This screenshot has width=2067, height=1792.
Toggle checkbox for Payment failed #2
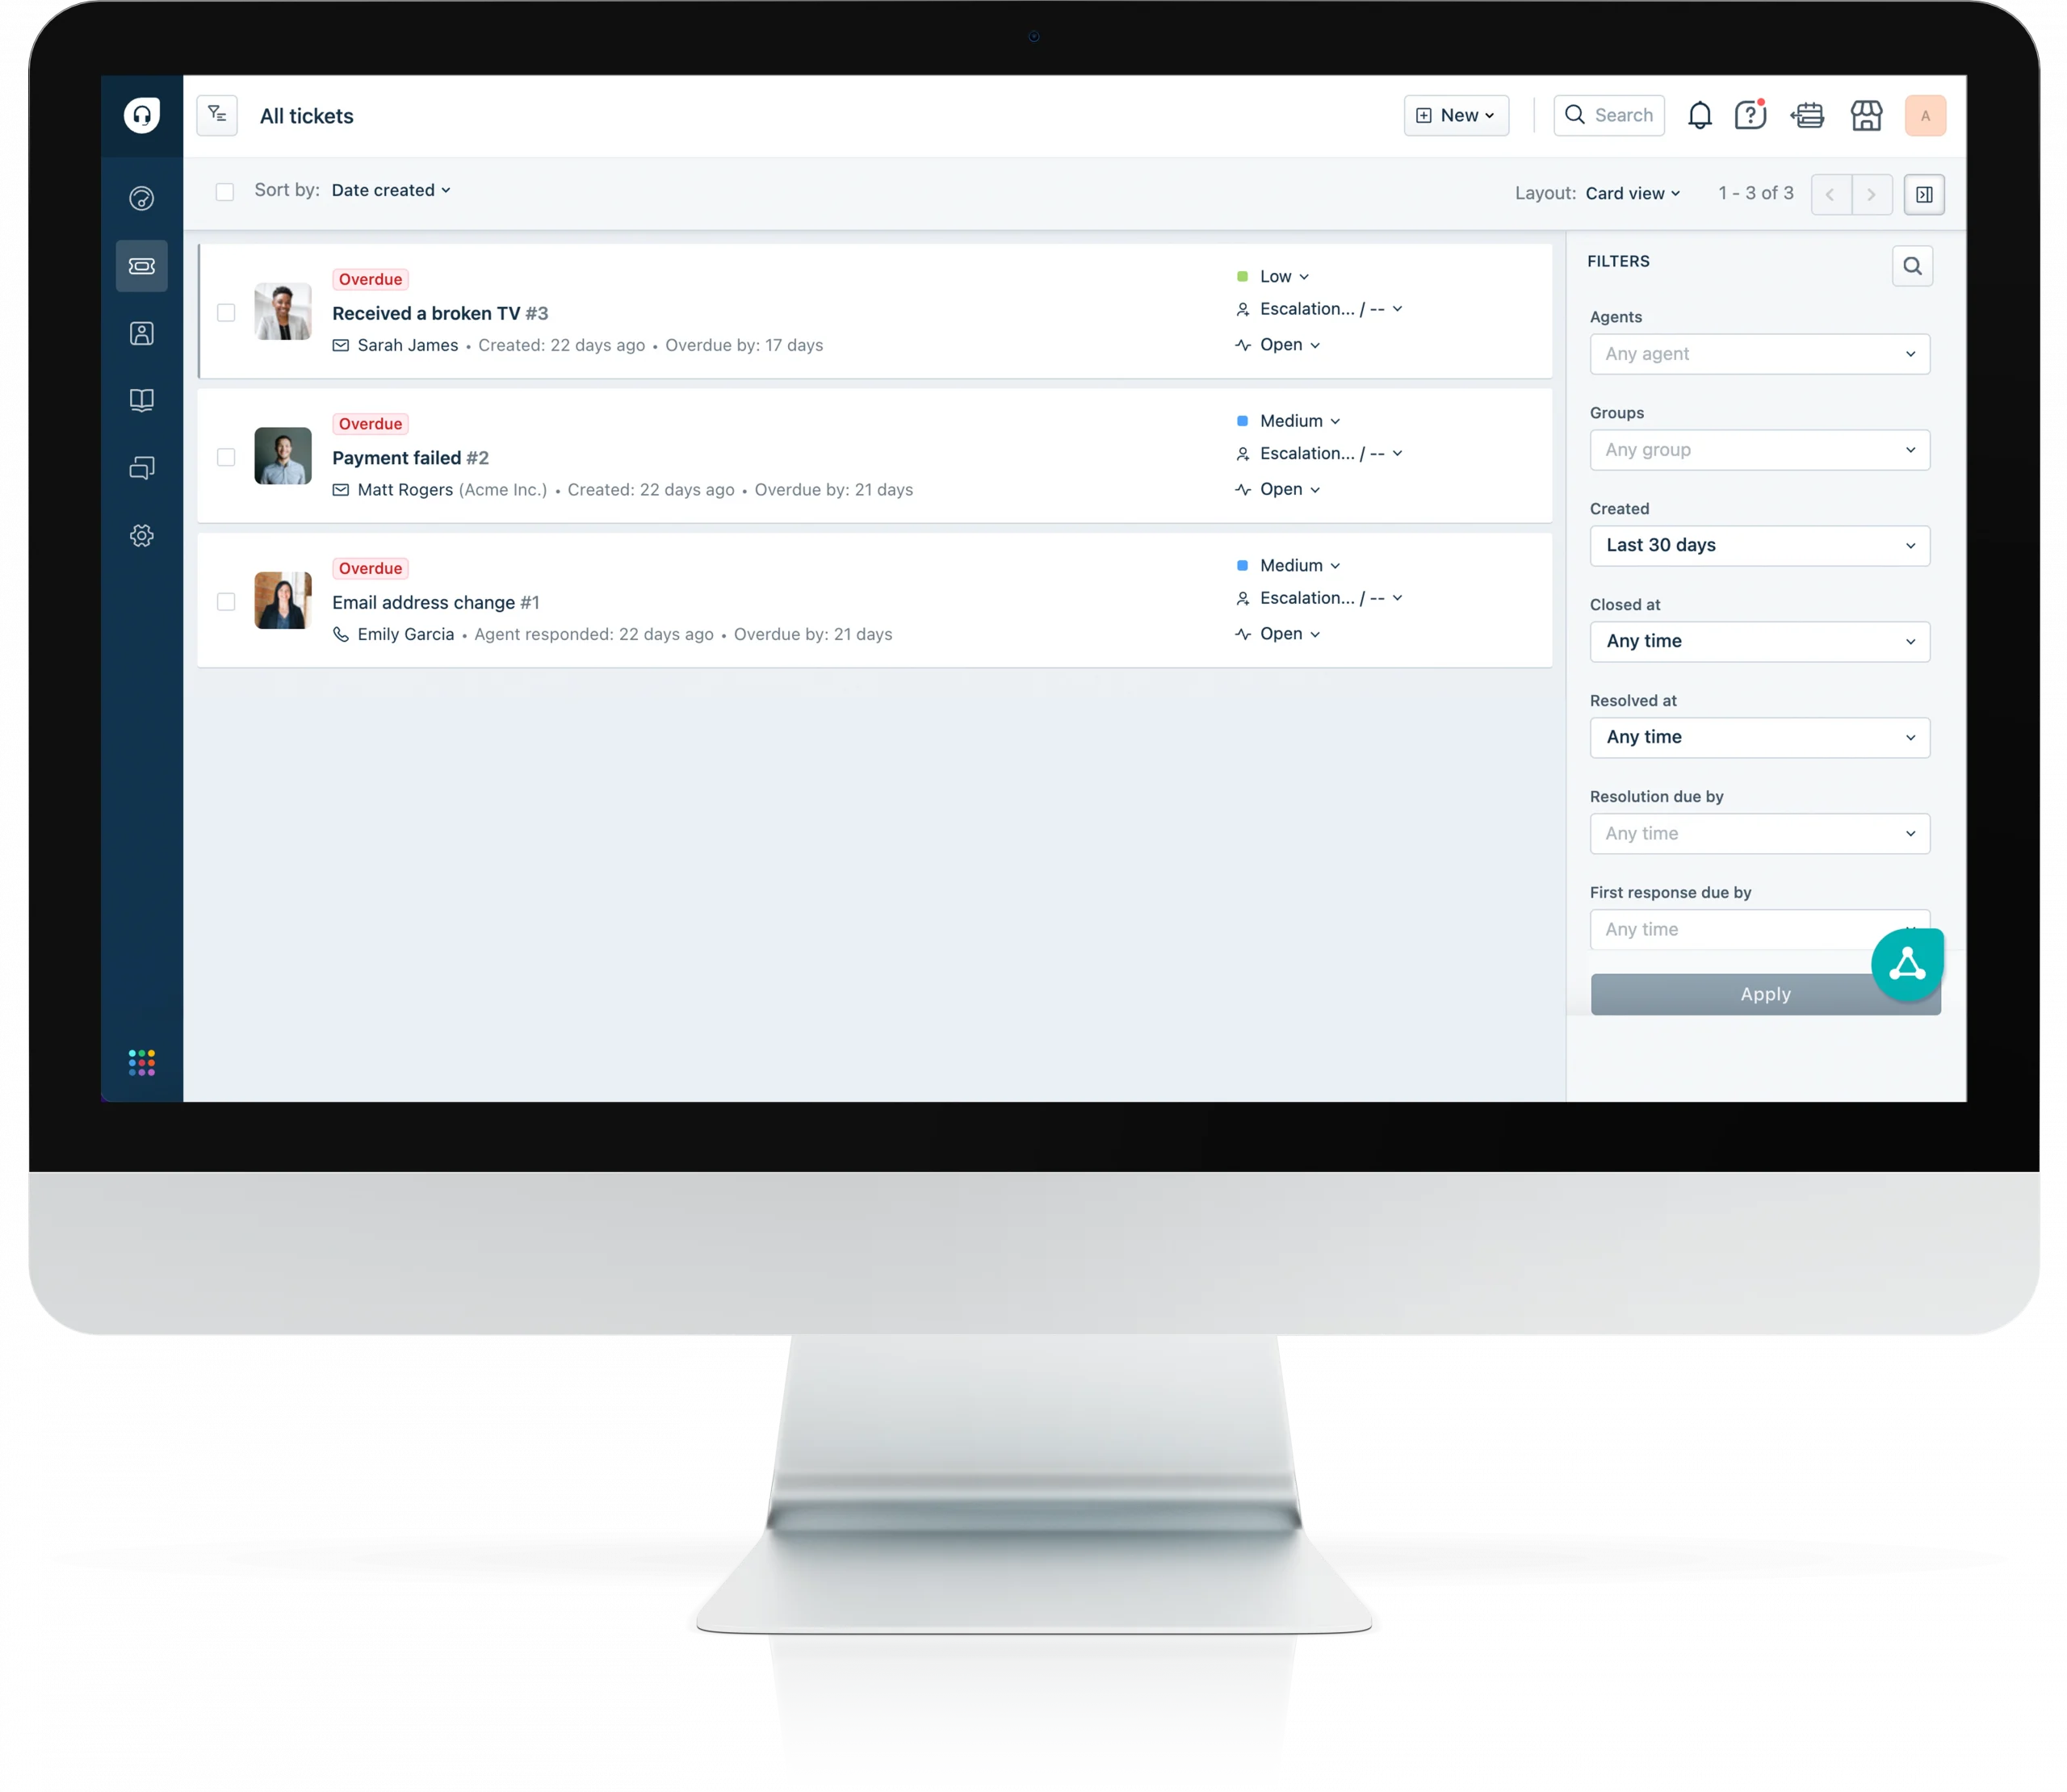tap(227, 457)
